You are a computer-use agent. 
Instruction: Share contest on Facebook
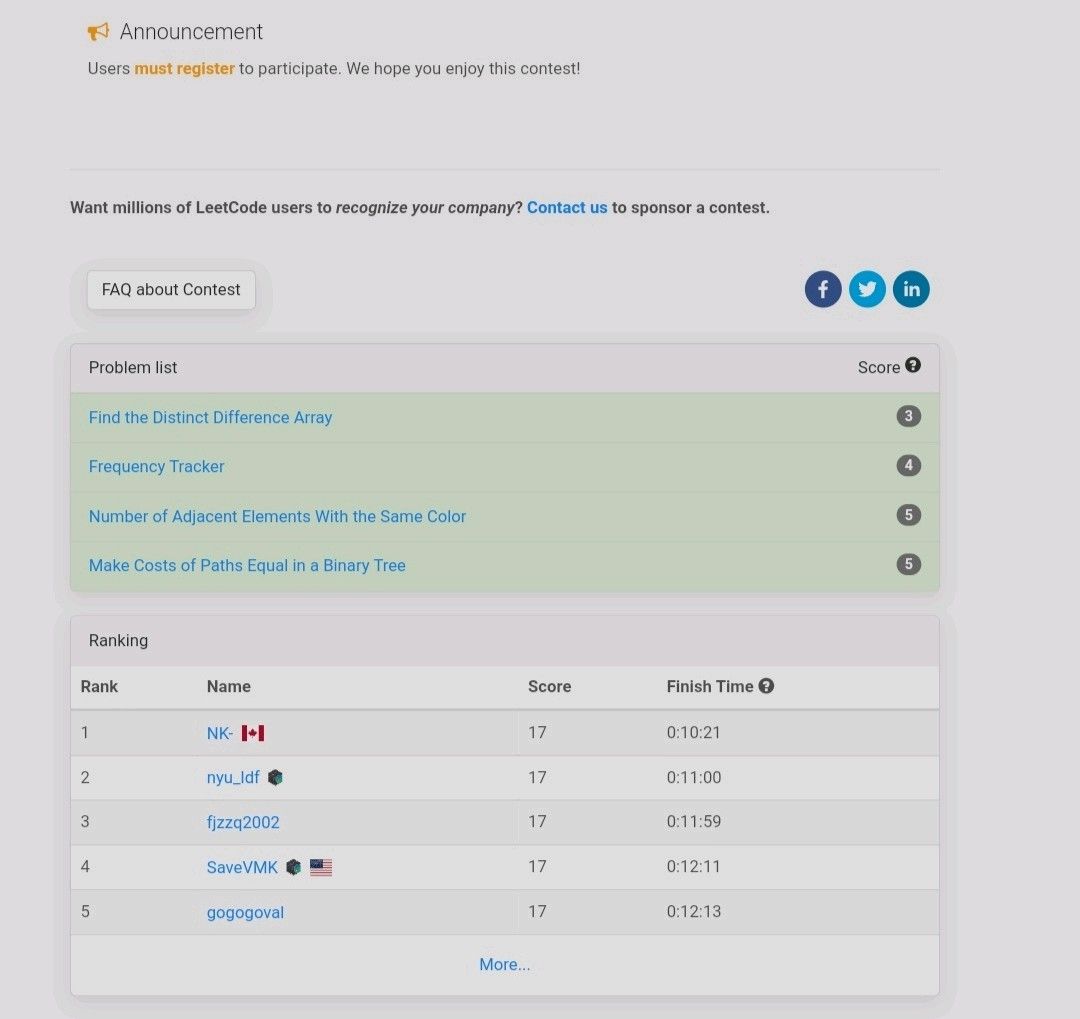coord(823,290)
